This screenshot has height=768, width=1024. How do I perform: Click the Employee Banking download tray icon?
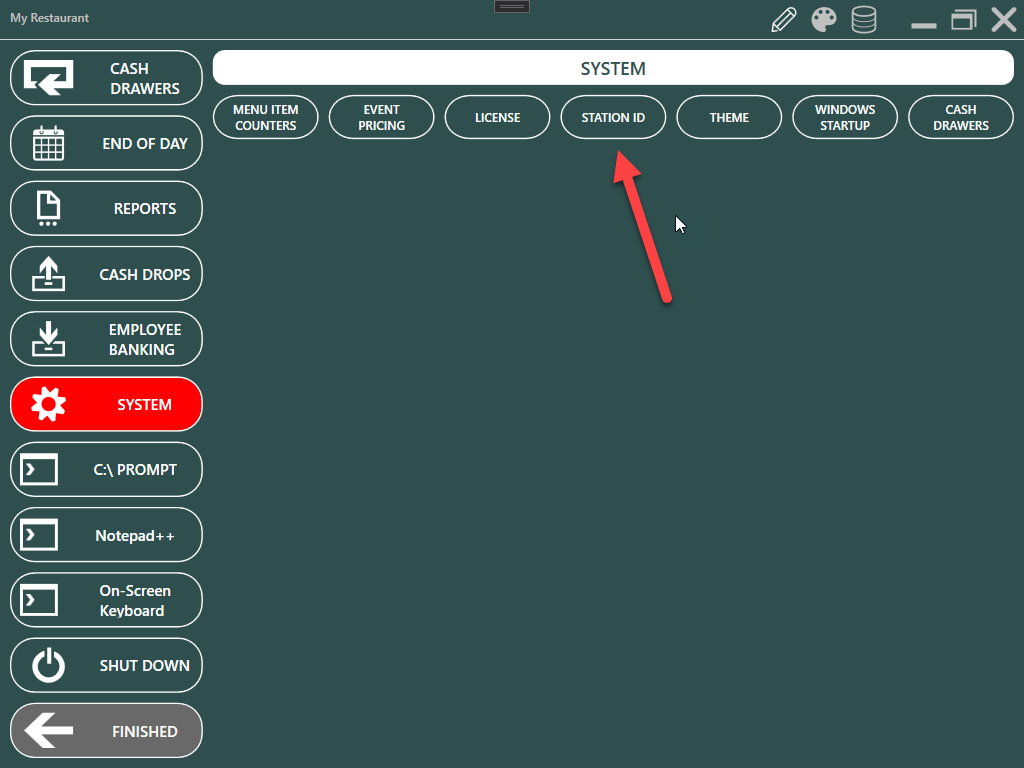(x=48, y=340)
